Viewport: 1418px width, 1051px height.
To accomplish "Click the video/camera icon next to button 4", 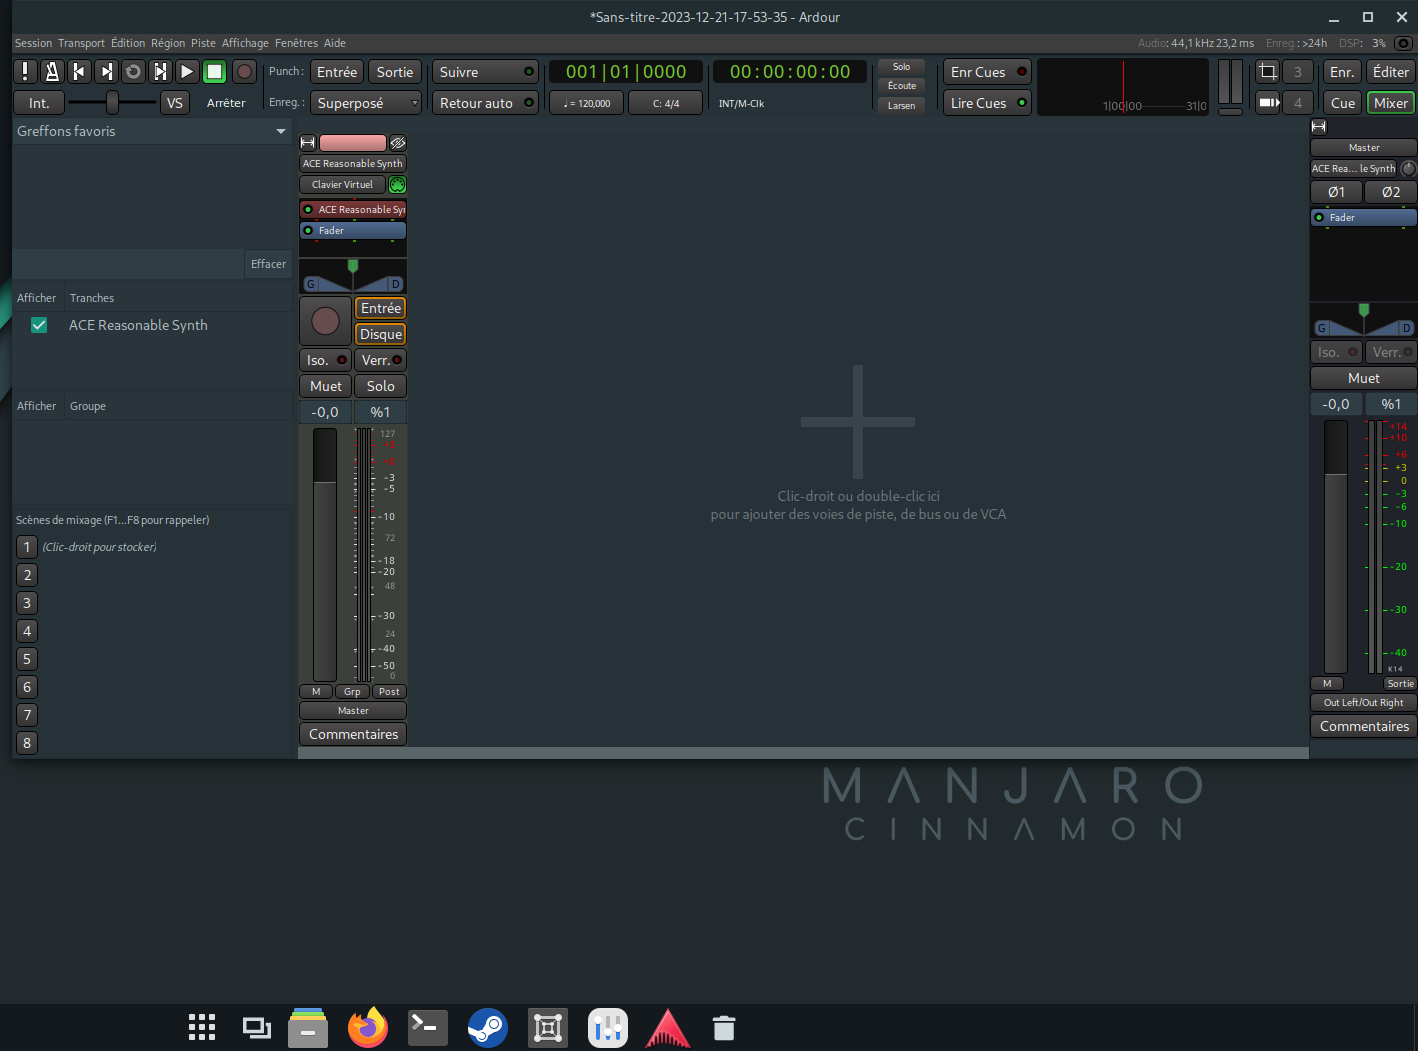I will (x=1268, y=103).
